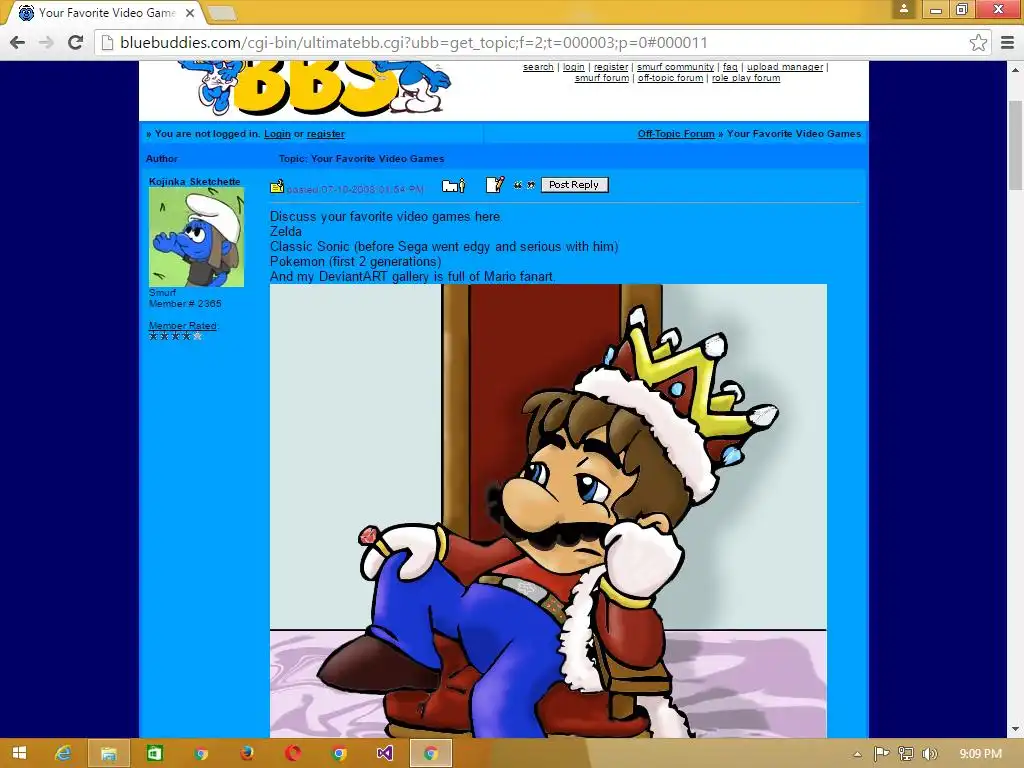Open the Chrome hamburger menu

tap(1007, 42)
